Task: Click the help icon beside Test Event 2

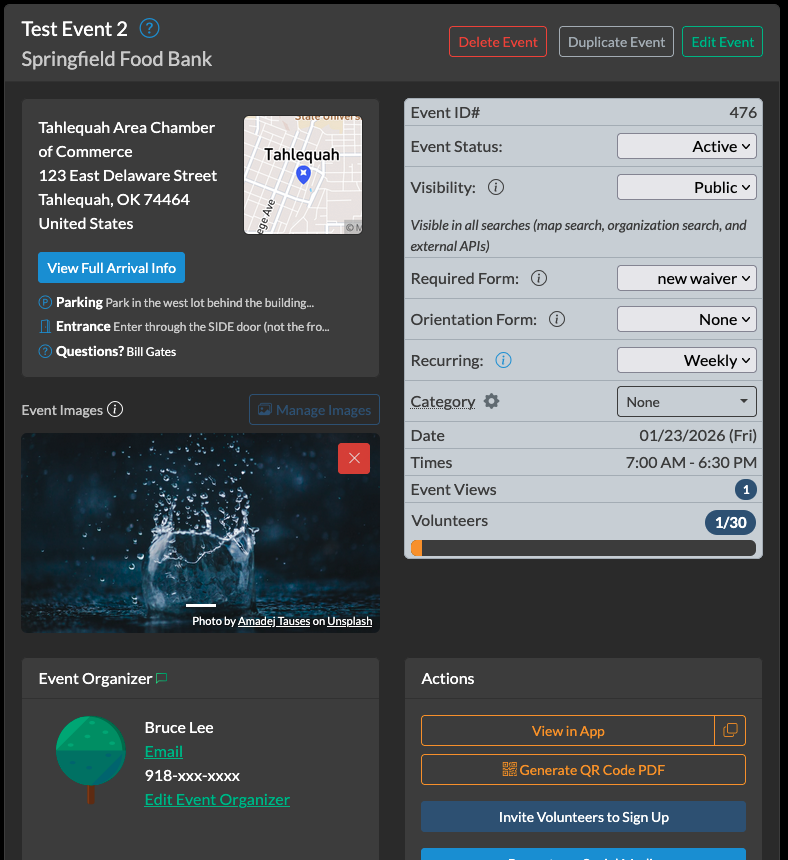Action: tap(150, 28)
